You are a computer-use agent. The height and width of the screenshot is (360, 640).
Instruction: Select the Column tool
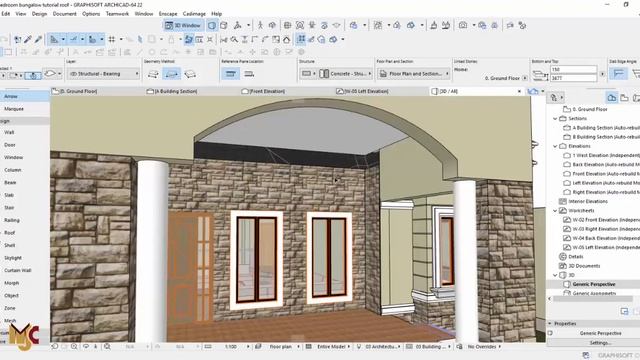24,170
